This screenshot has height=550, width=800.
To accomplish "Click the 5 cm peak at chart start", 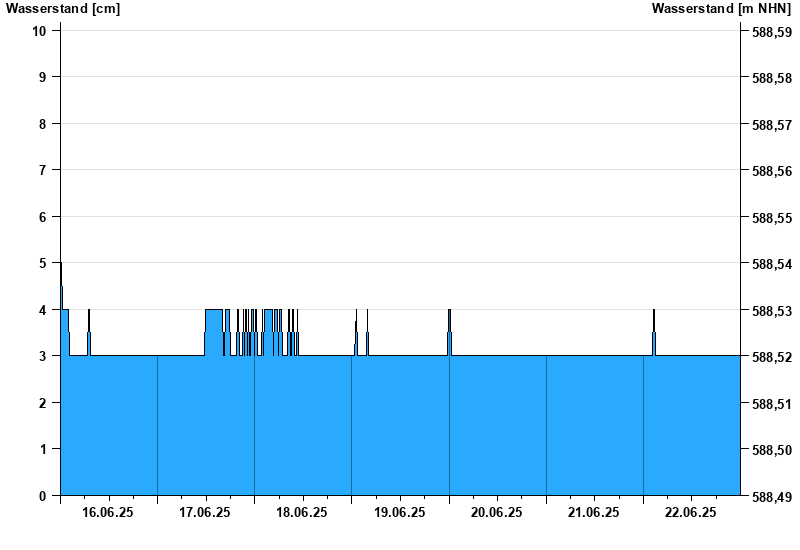I will pyautogui.click(x=61, y=275).
